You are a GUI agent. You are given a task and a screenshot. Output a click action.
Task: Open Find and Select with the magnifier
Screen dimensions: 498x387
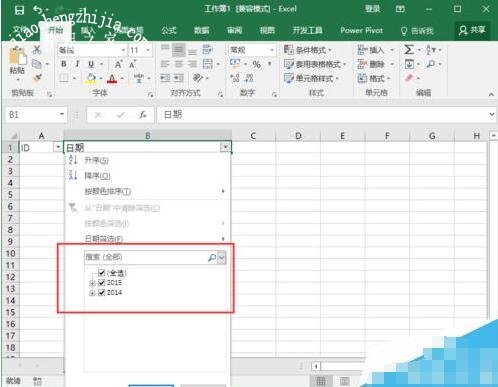tap(431, 64)
